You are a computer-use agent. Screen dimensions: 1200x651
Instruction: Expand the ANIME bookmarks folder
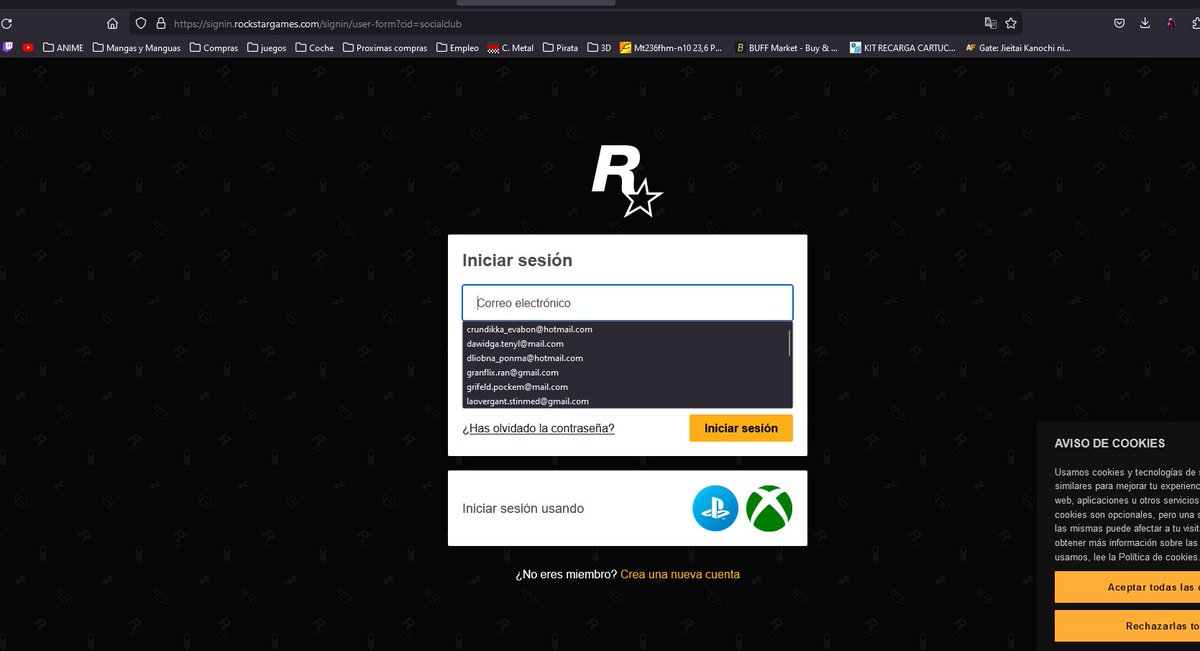63,47
